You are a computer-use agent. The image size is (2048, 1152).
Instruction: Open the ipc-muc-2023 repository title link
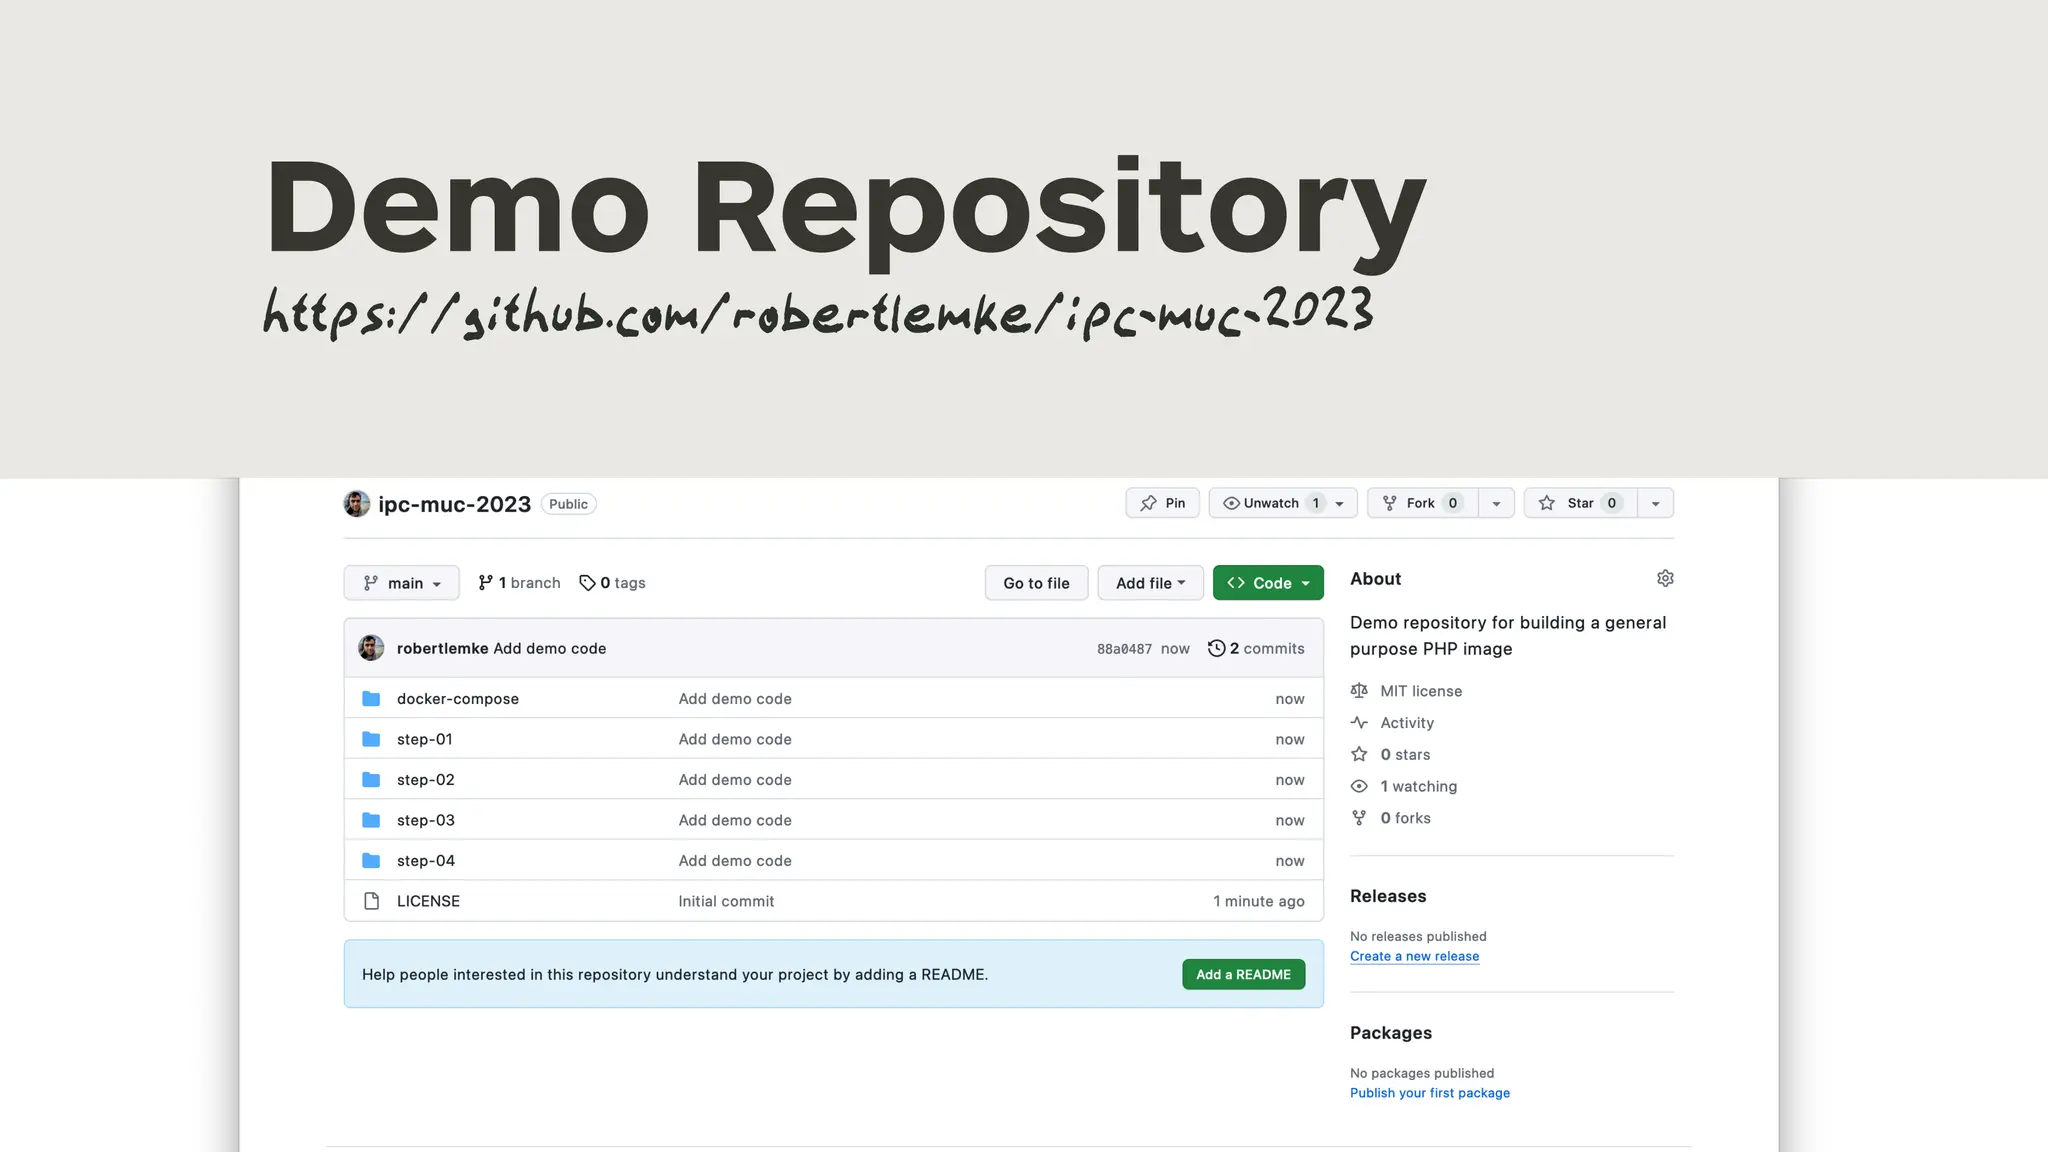pos(454,504)
